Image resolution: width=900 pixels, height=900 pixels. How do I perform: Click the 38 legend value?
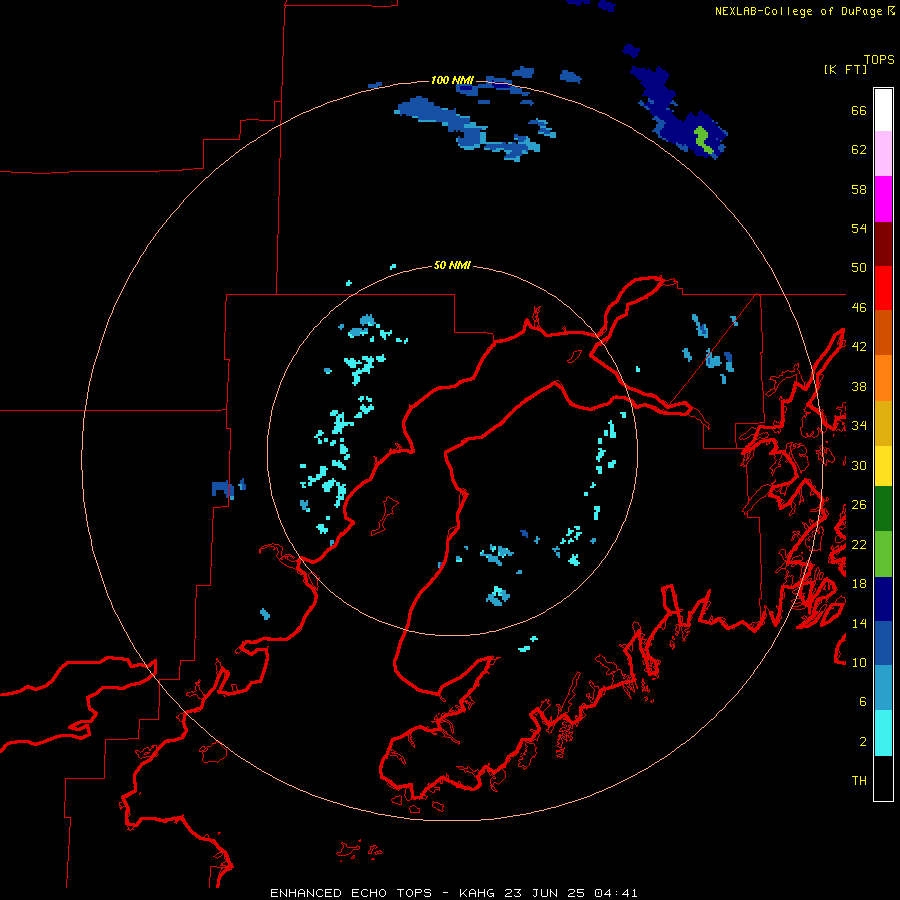coord(859,386)
